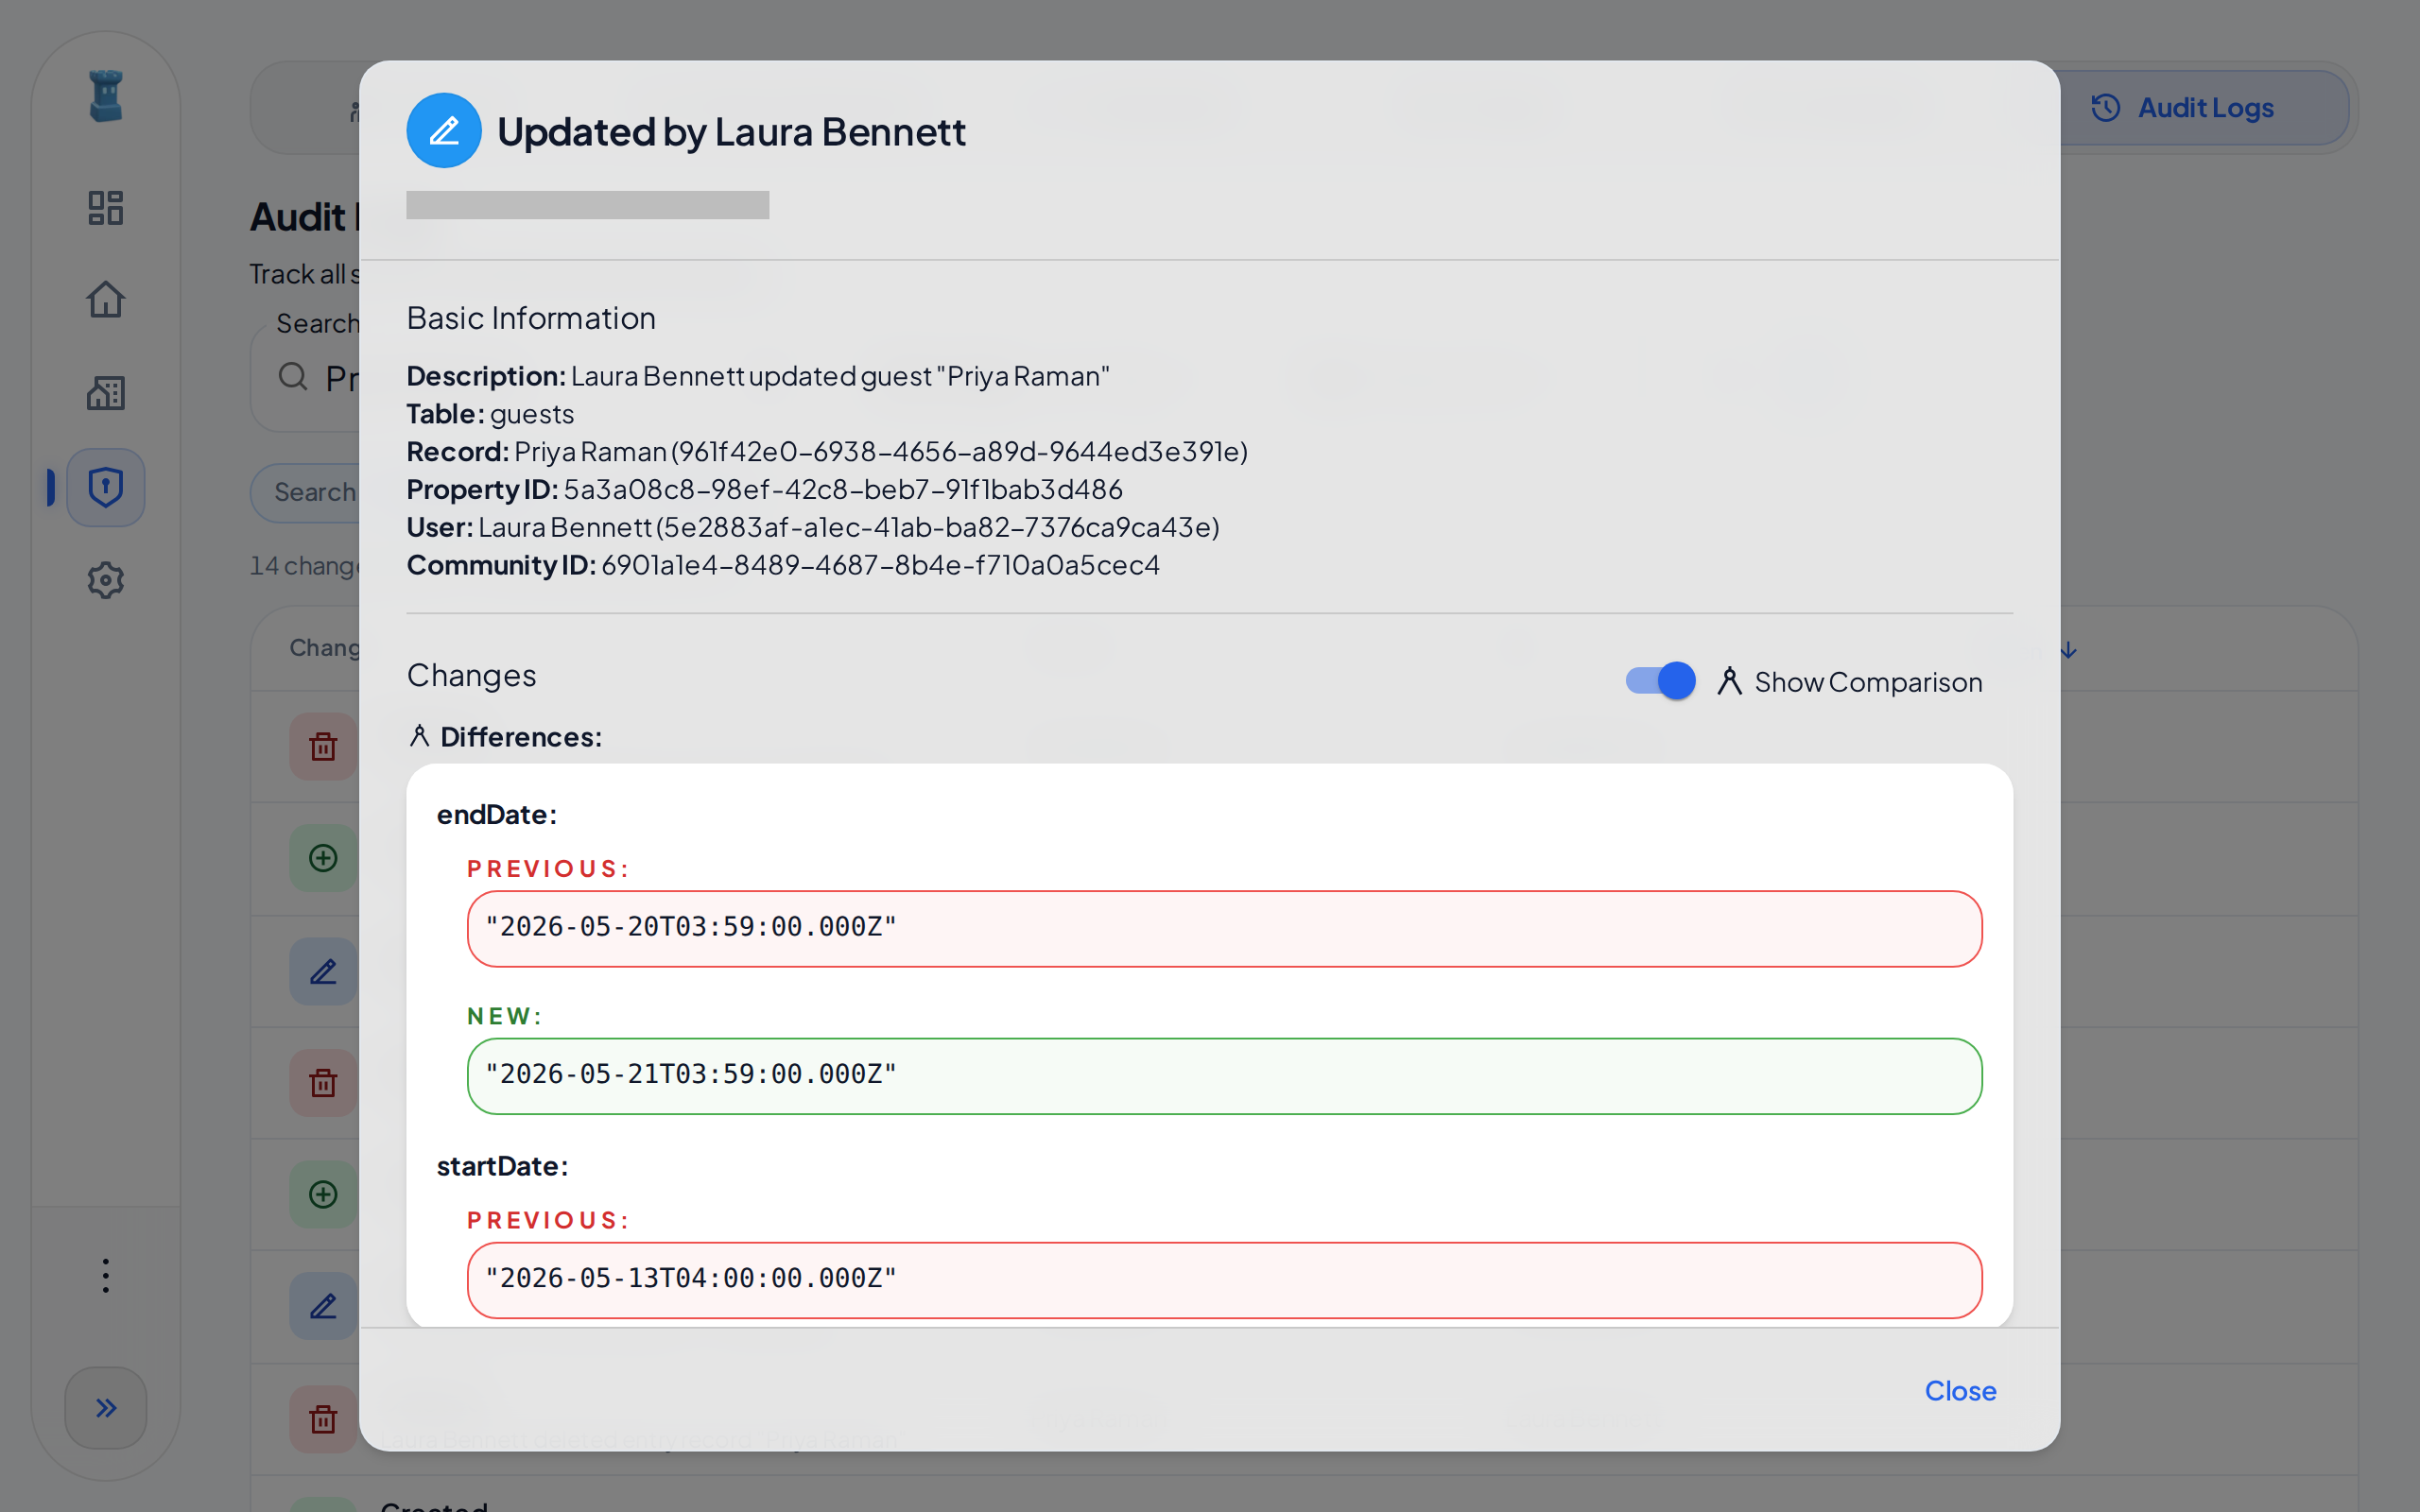
Task: Click the castle app logo in sidebar
Action: coord(105,96)
